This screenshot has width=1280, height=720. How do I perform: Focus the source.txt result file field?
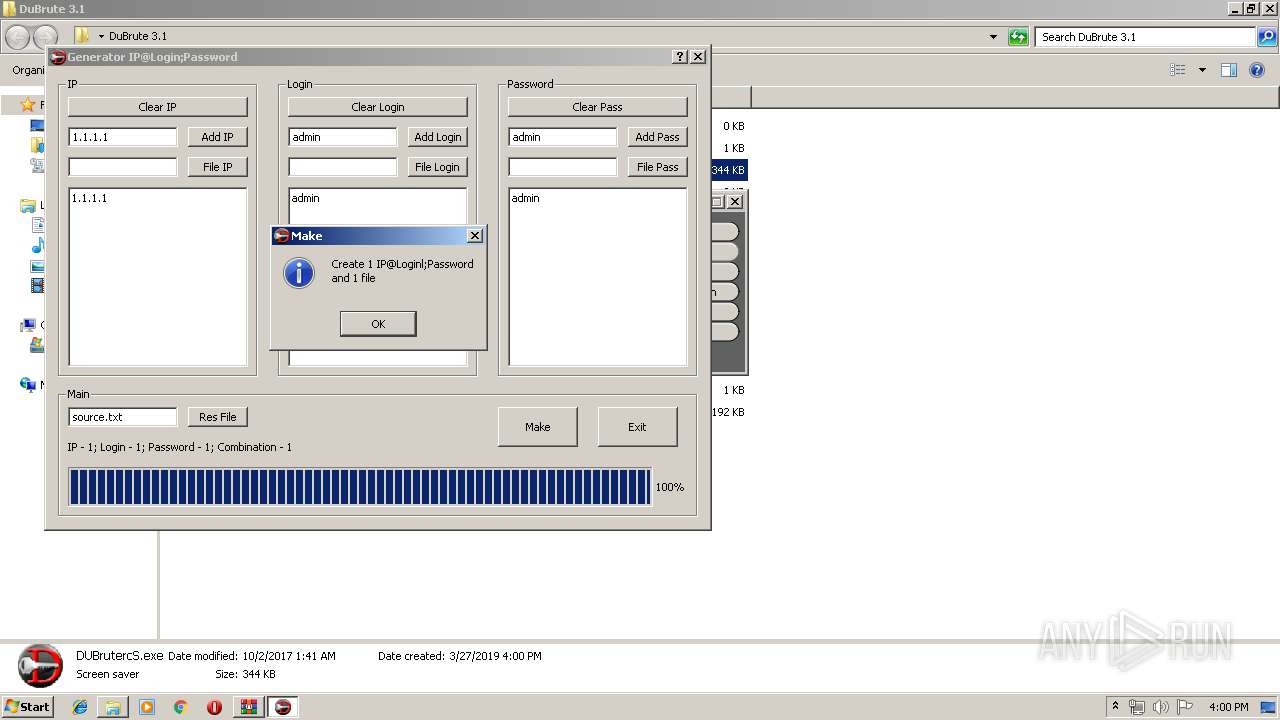123,417
